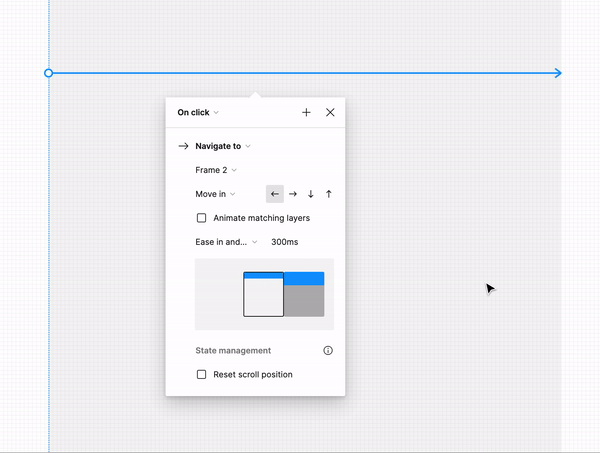The width and height of the screenshot is (600, 453).
Task: Click the connector's circular start handle
Action: coord(49,73)
